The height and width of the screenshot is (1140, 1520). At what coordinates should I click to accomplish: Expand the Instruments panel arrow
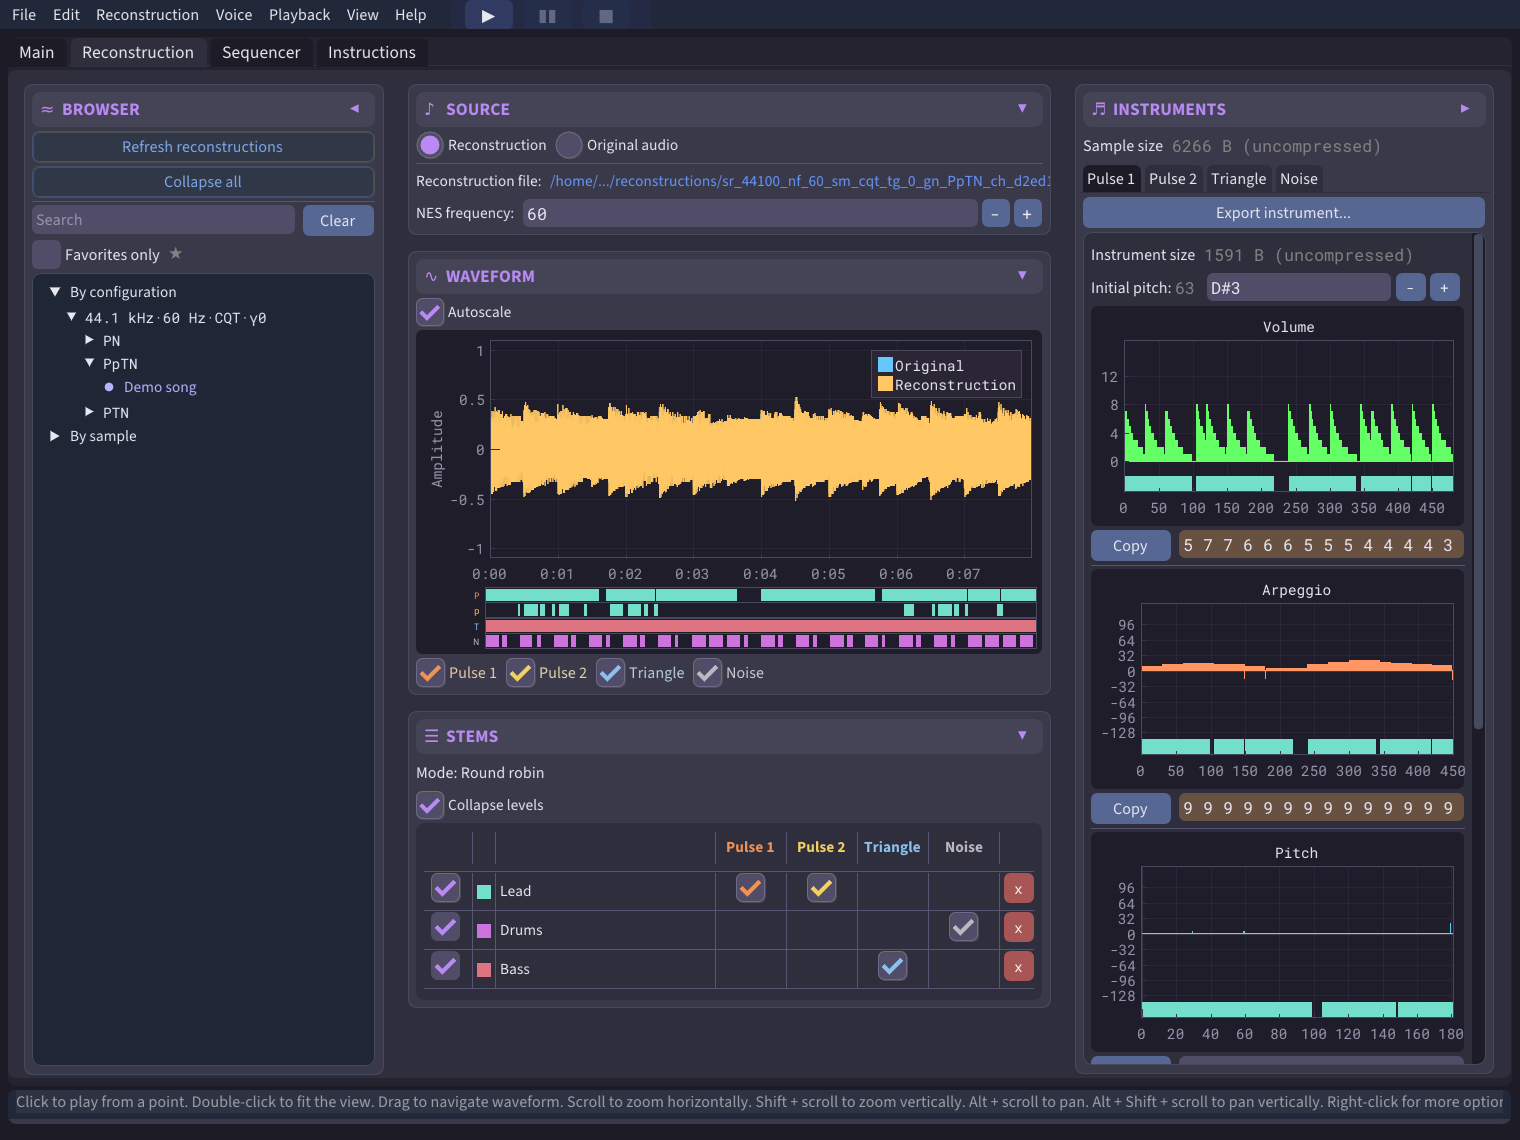1465,109
